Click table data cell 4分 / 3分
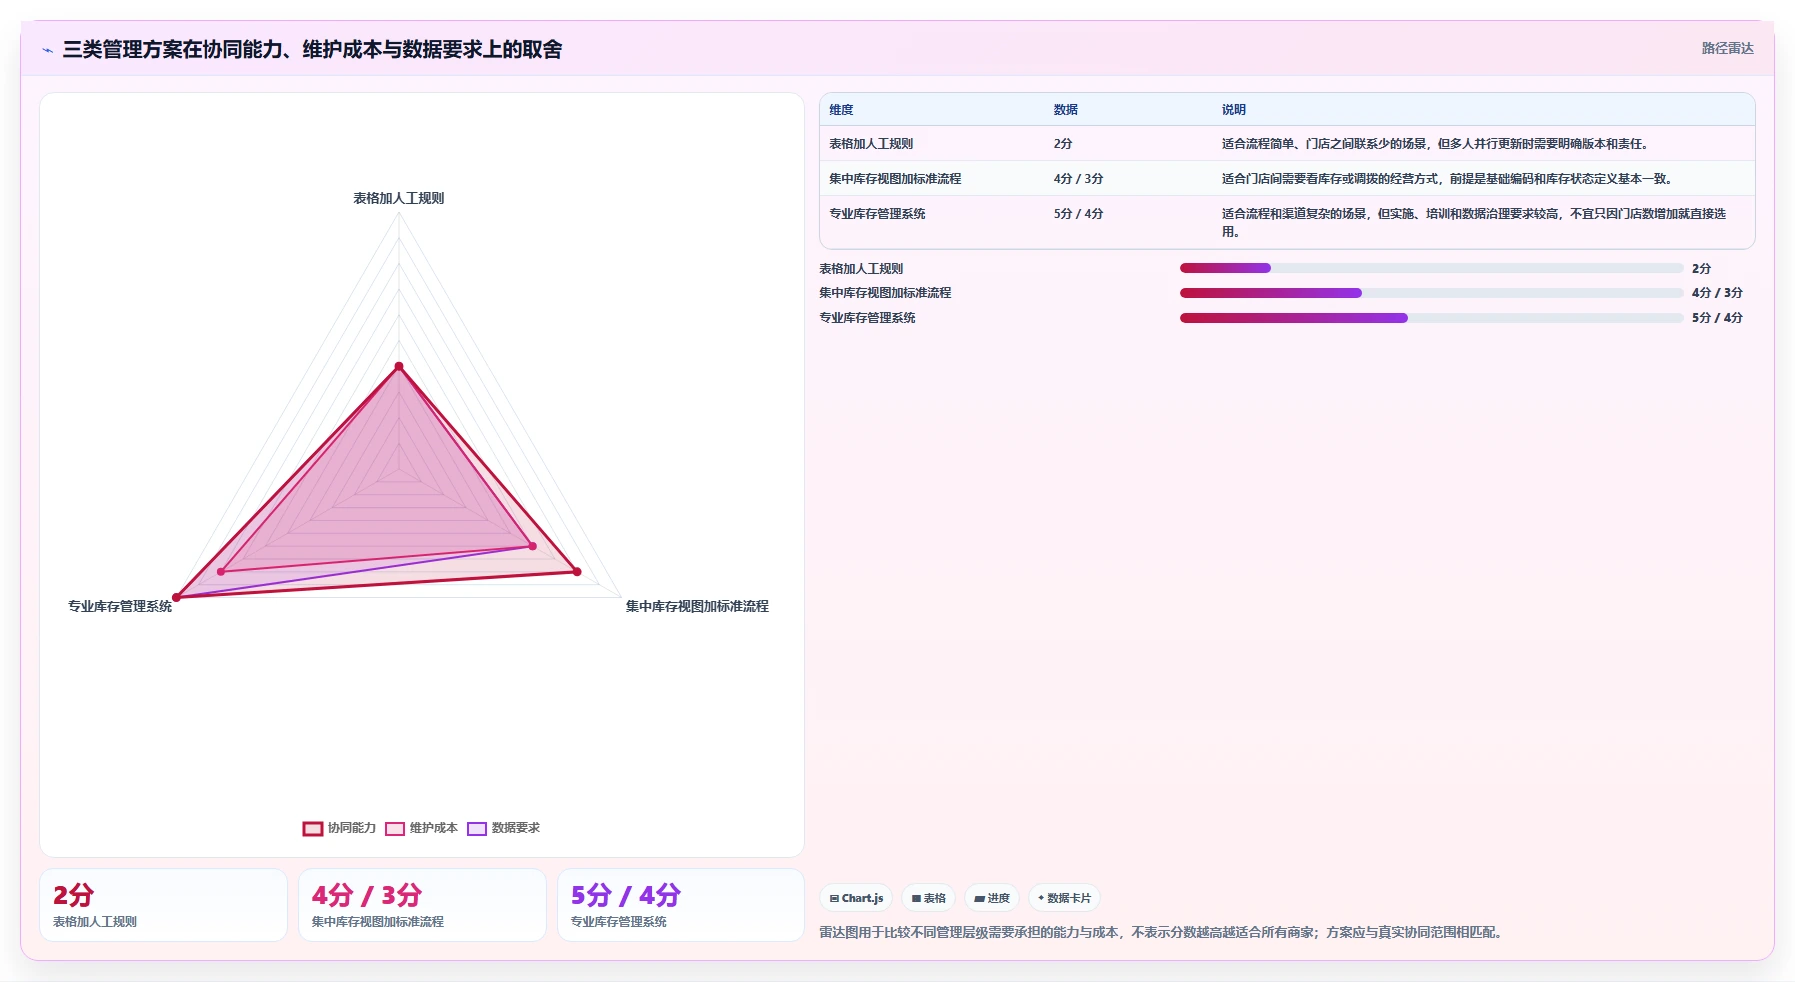 [1078, 179]
